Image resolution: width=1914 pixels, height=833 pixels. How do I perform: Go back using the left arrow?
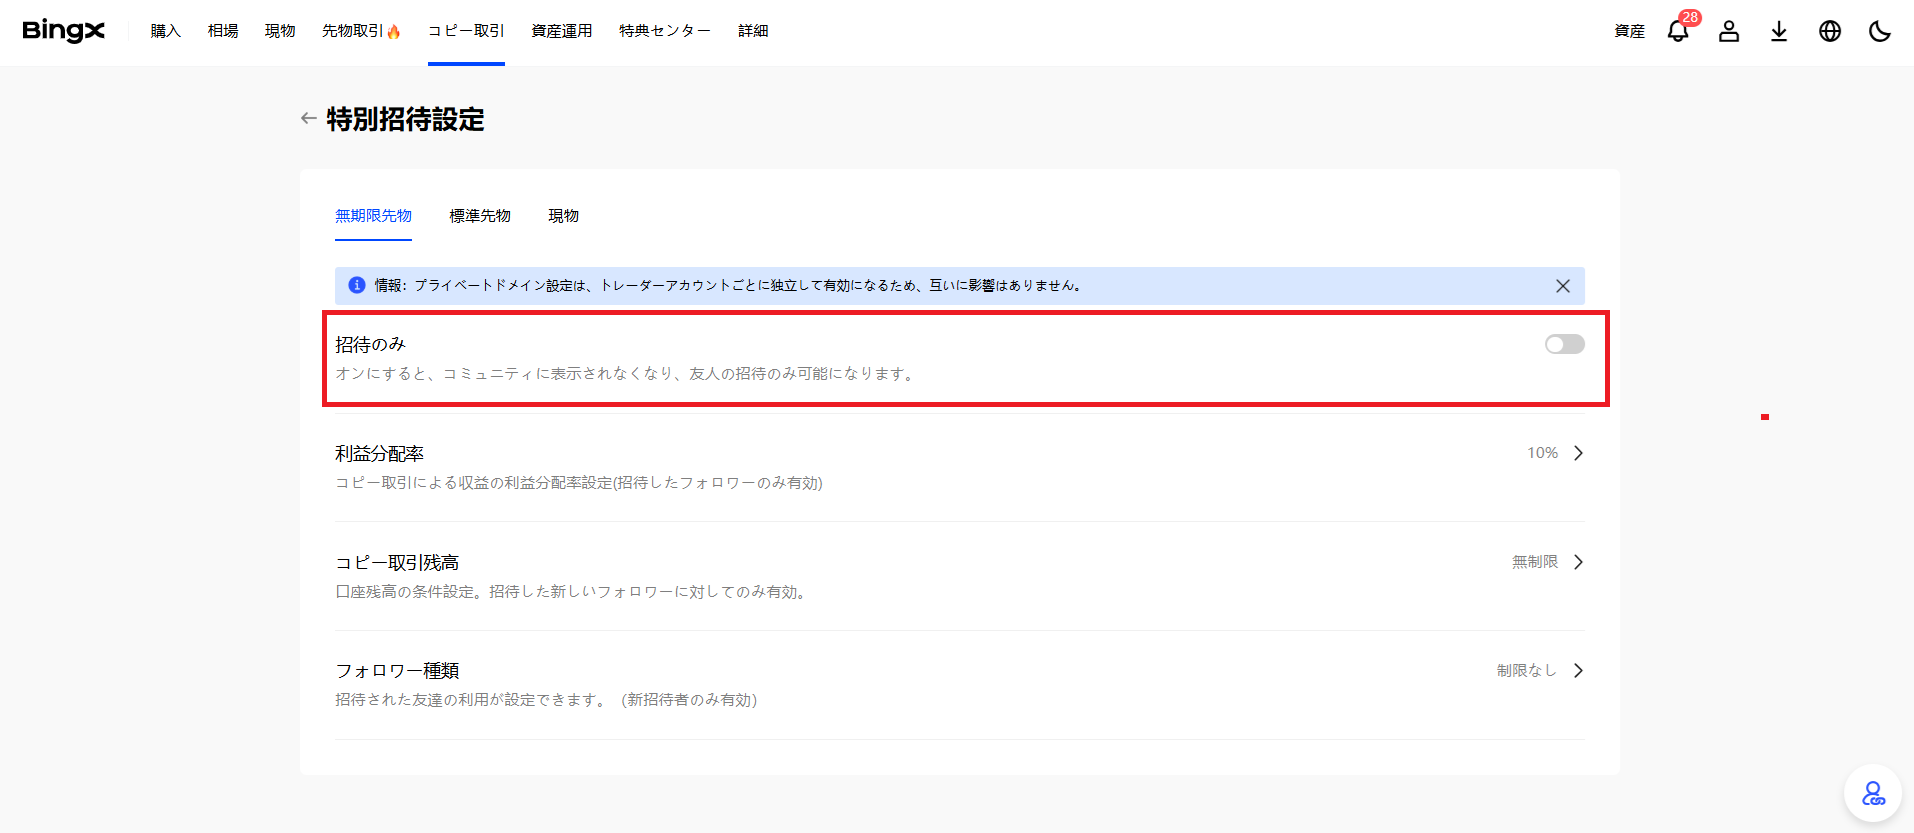(309, 119)
